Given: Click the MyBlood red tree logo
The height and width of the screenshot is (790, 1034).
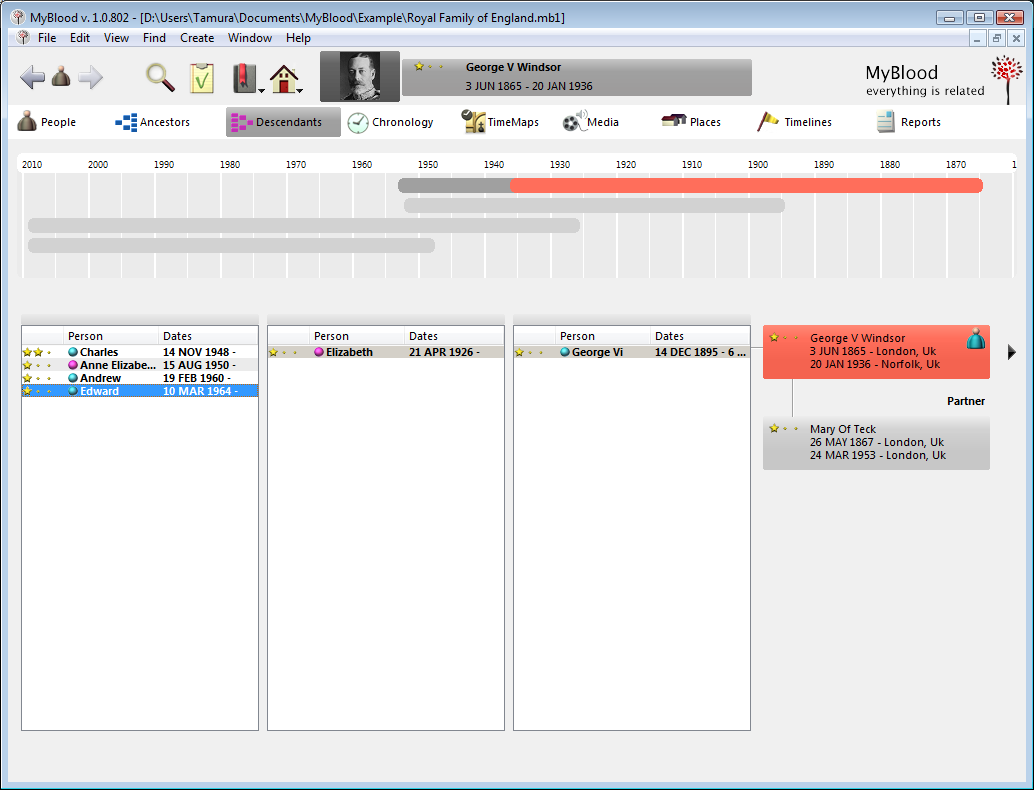Looking at the screenshot, I should coord(1007,79).
